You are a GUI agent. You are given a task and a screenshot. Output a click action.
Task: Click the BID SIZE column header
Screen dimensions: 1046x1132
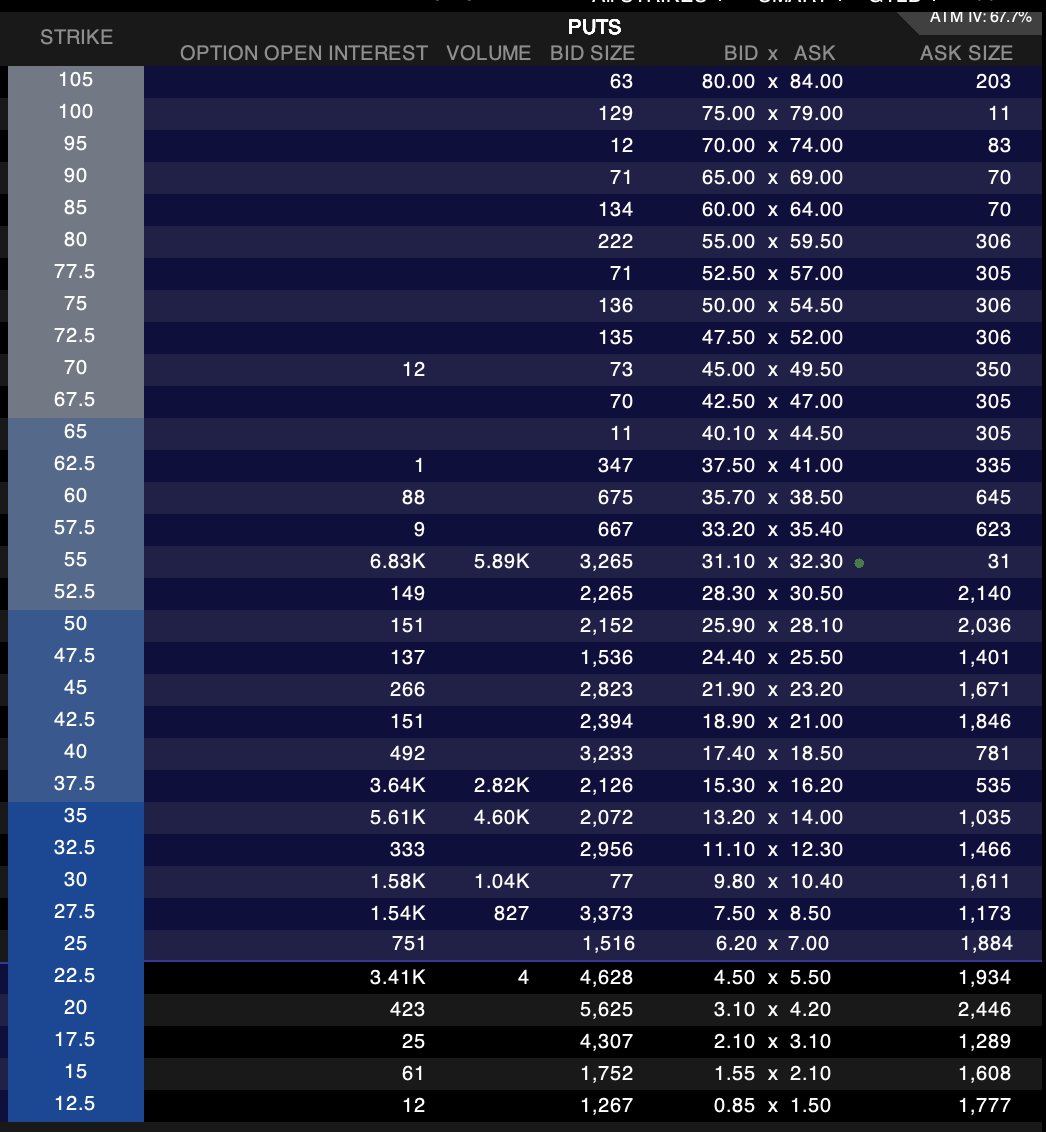coord(593,53)
